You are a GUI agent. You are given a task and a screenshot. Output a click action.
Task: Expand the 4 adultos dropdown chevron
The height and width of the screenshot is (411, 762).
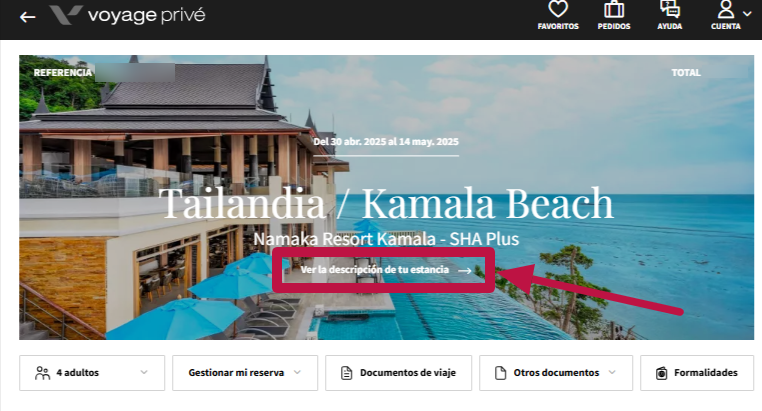pyautogui.click(x=144, y=372)
